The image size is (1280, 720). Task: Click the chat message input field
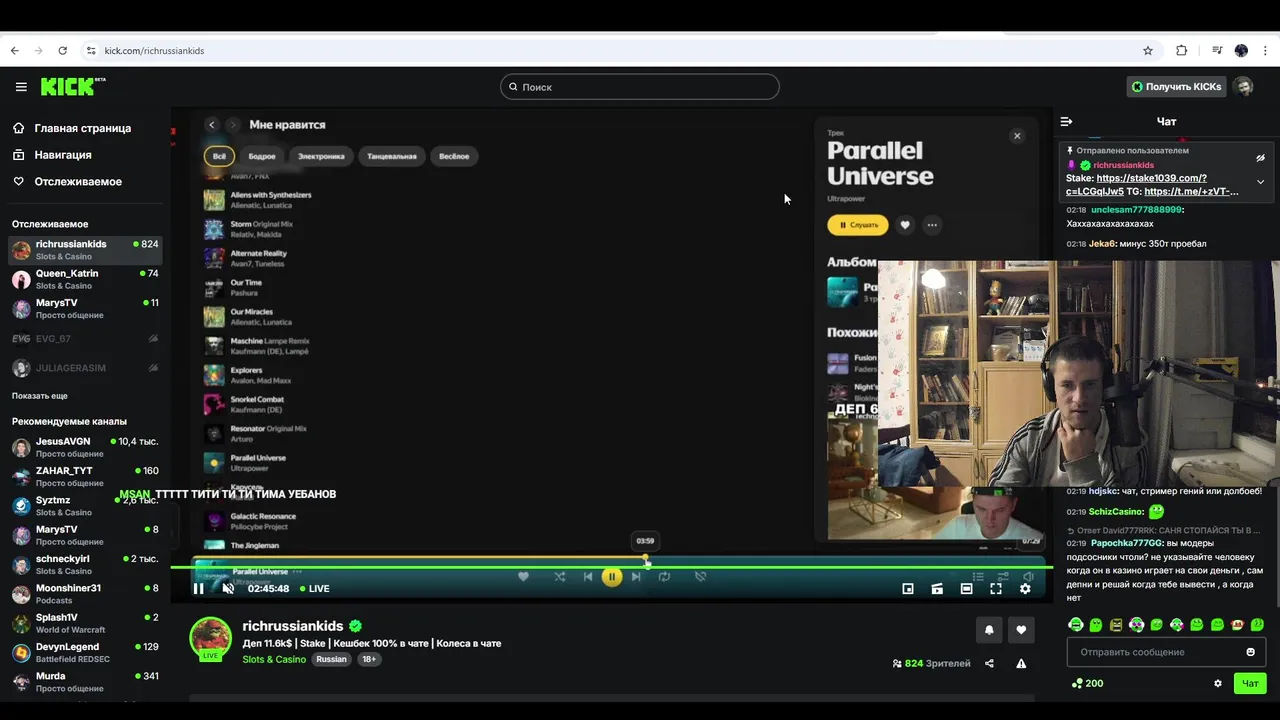coord(1166,652)
